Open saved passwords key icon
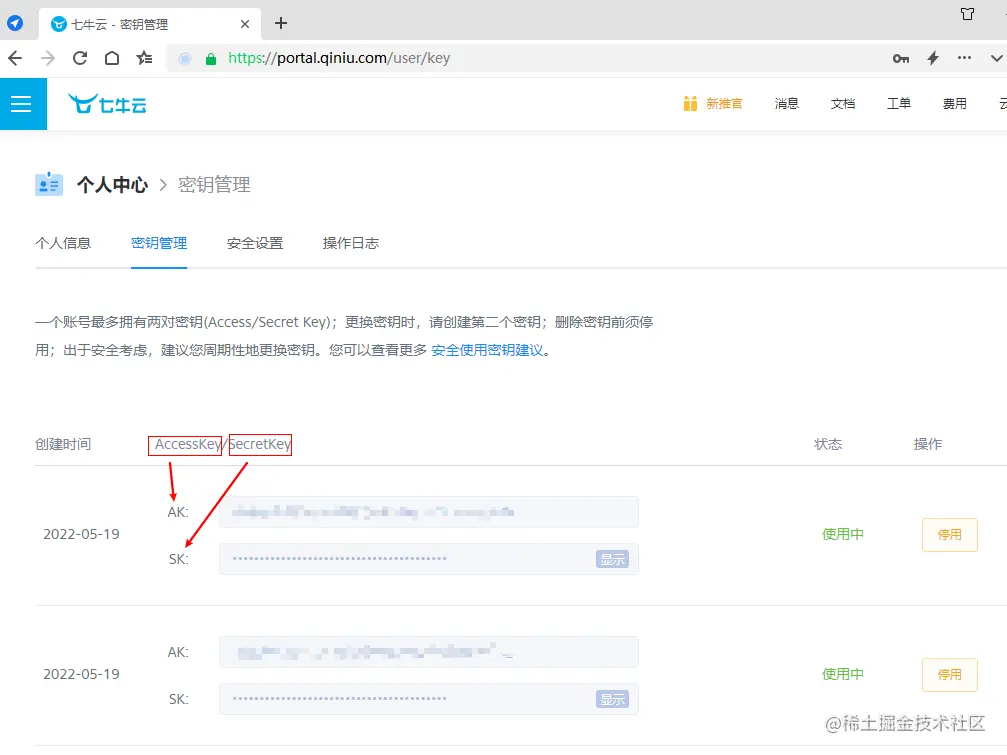The height and width of the screenshot is (755, 1007). pyautogui.click(x=900, y=58)
